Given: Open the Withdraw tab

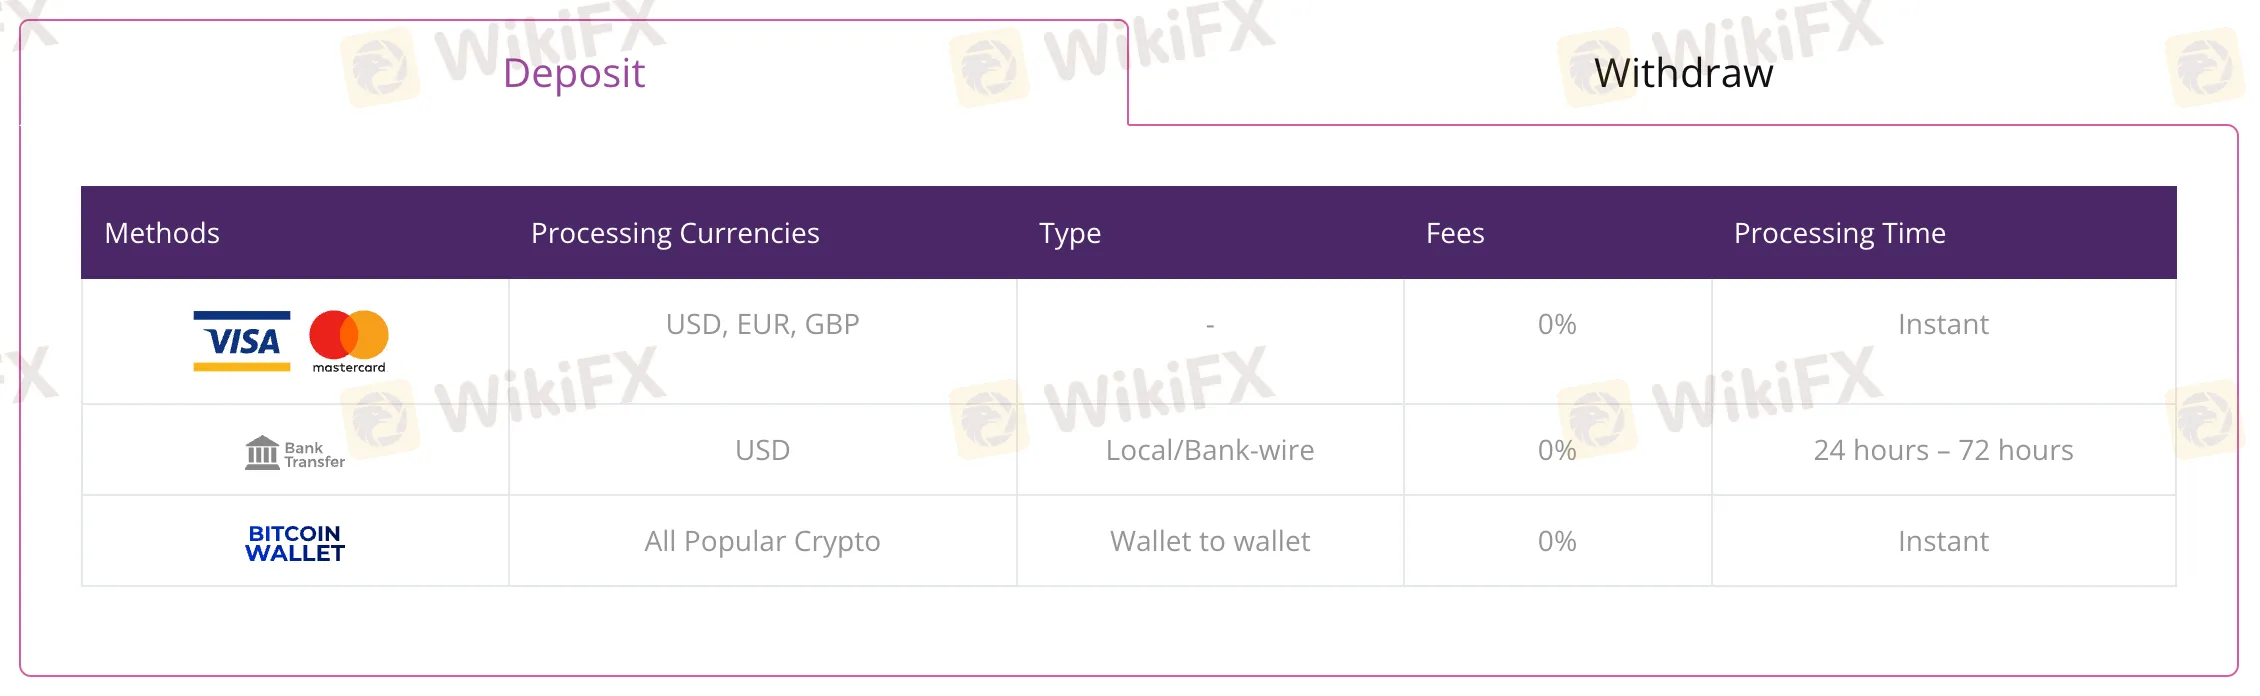Looking at the screenshot, I should (1683, 73).
